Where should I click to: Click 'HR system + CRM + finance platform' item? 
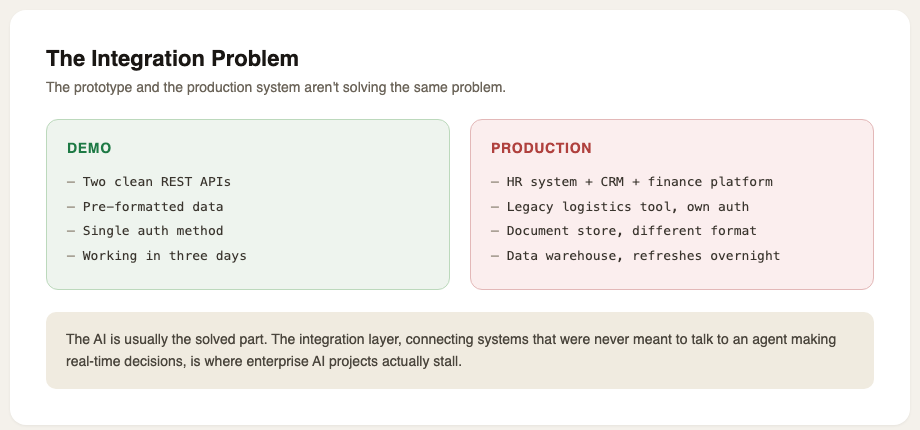640,182
